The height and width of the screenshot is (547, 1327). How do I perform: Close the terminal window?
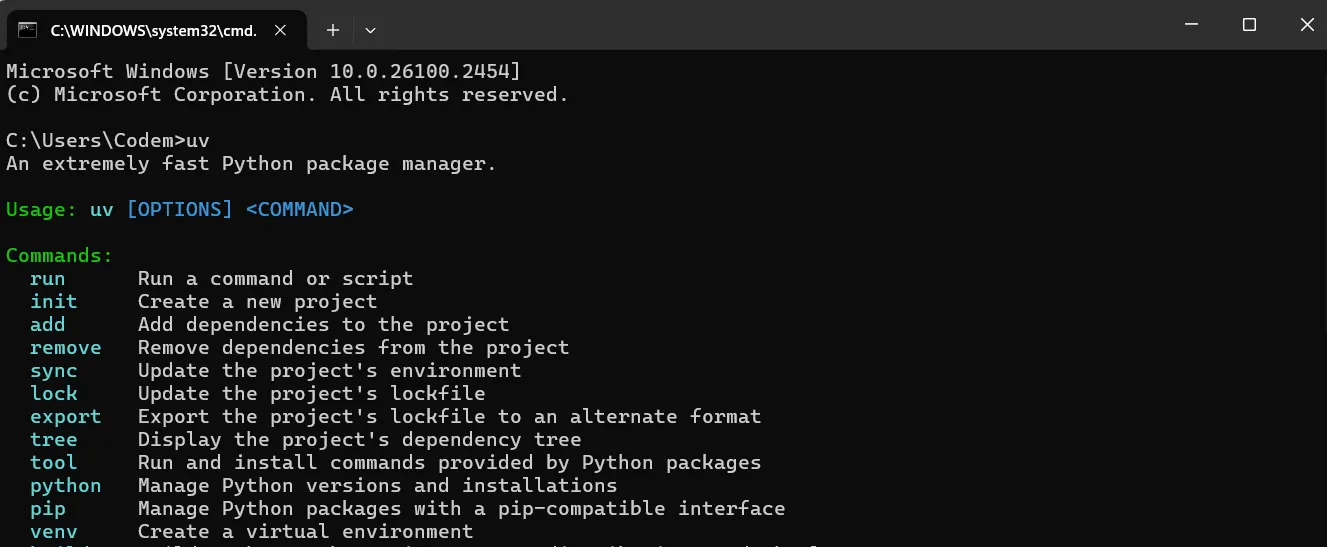point(1306,25)
